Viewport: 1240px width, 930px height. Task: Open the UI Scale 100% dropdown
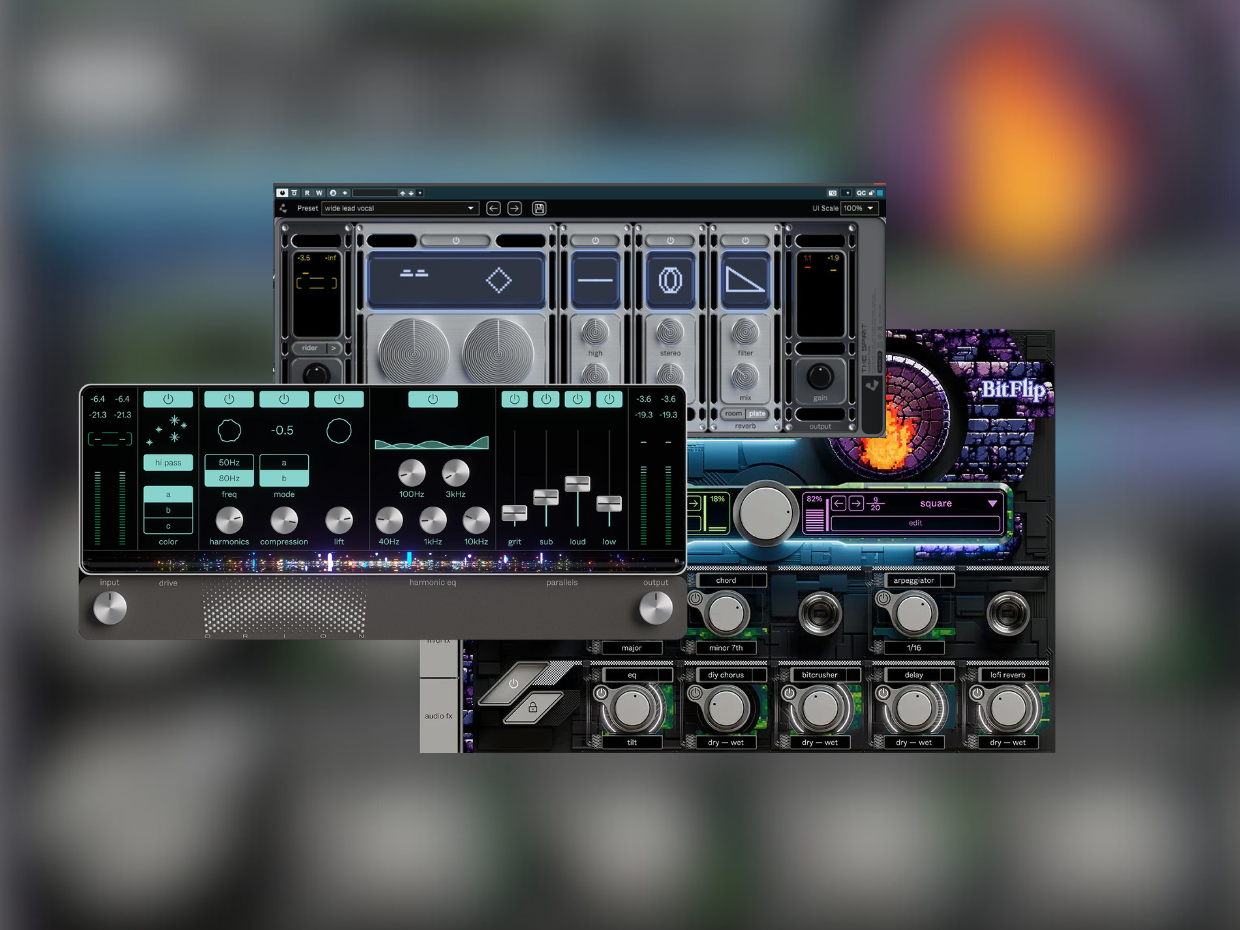[x=858, y=208]
